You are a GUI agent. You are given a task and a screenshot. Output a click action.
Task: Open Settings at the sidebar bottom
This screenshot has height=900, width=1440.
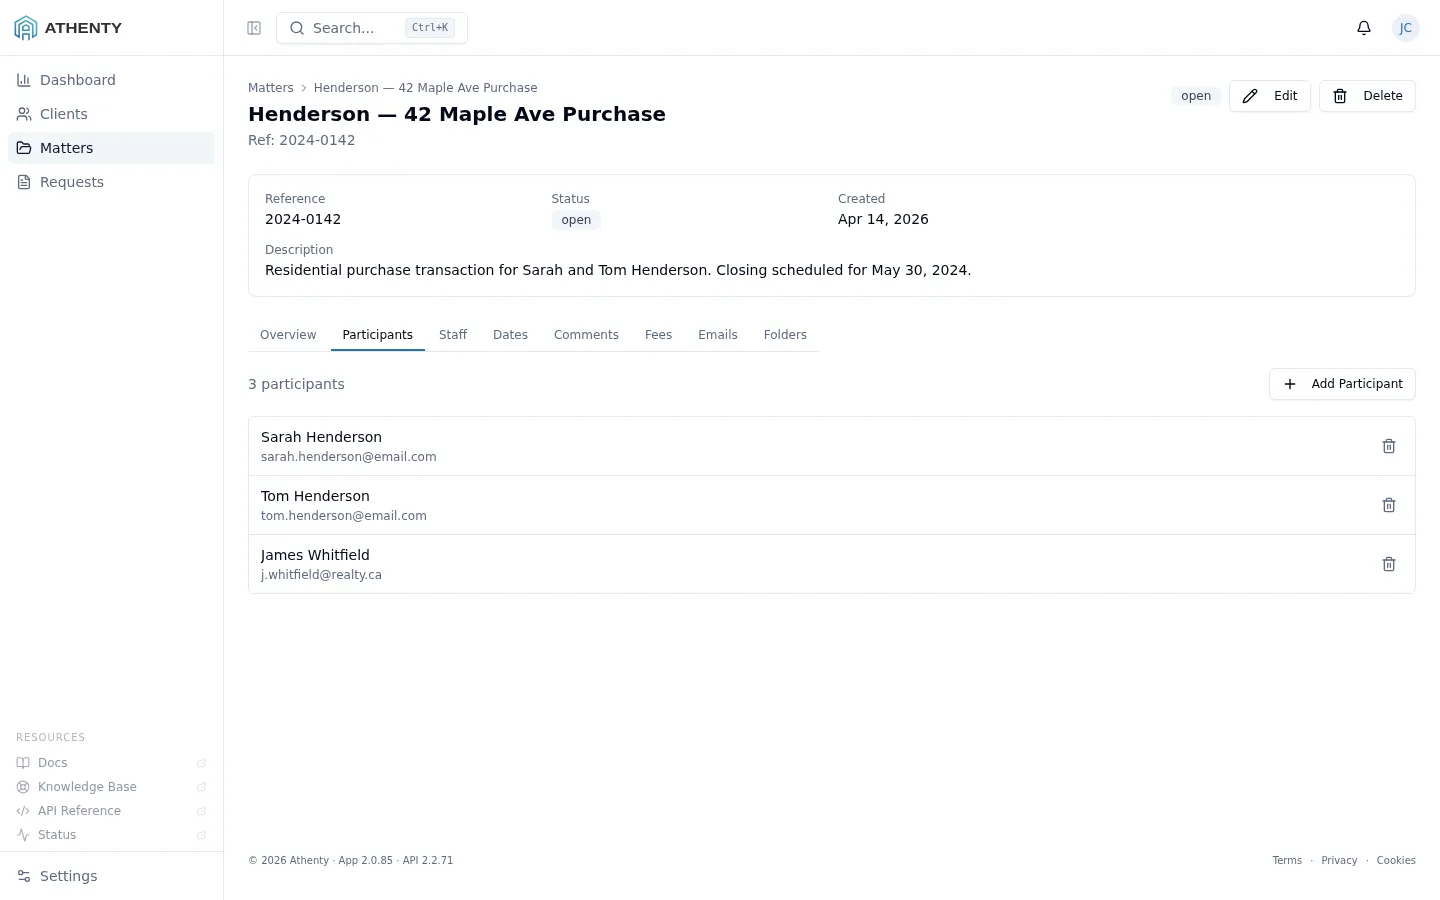pyautogui.click(x=111, y=876)
